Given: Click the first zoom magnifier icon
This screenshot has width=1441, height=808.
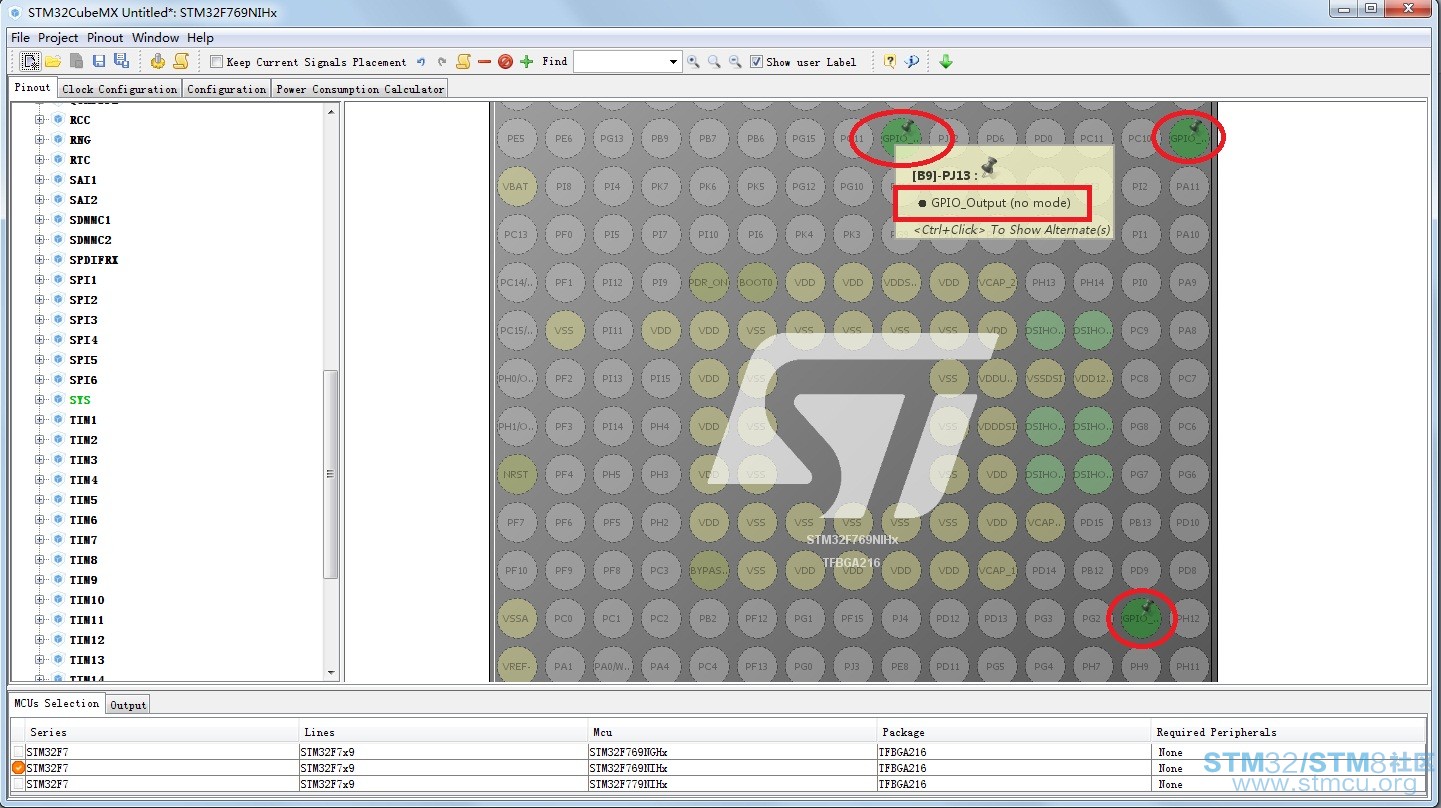Looking at the screenshot, I should click(693, 61).
